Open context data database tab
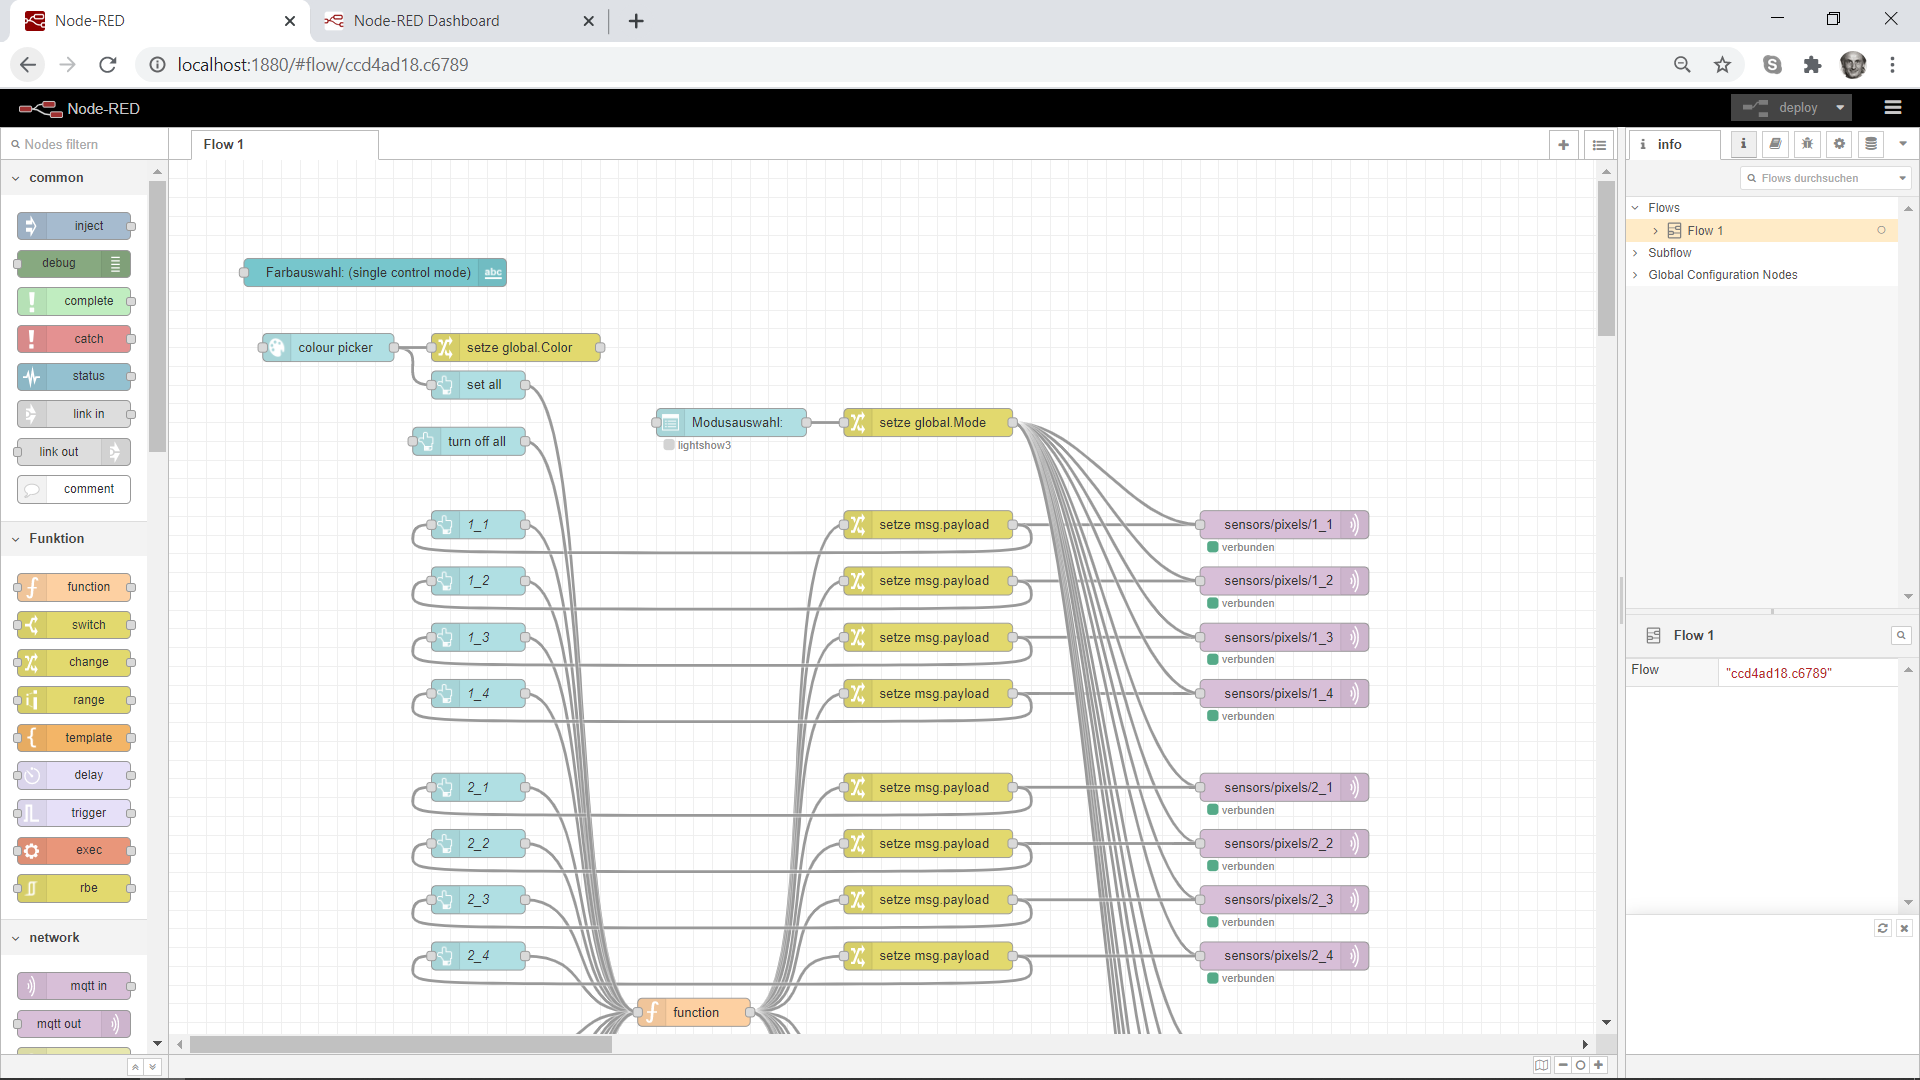 click(x=1871, y=144)
